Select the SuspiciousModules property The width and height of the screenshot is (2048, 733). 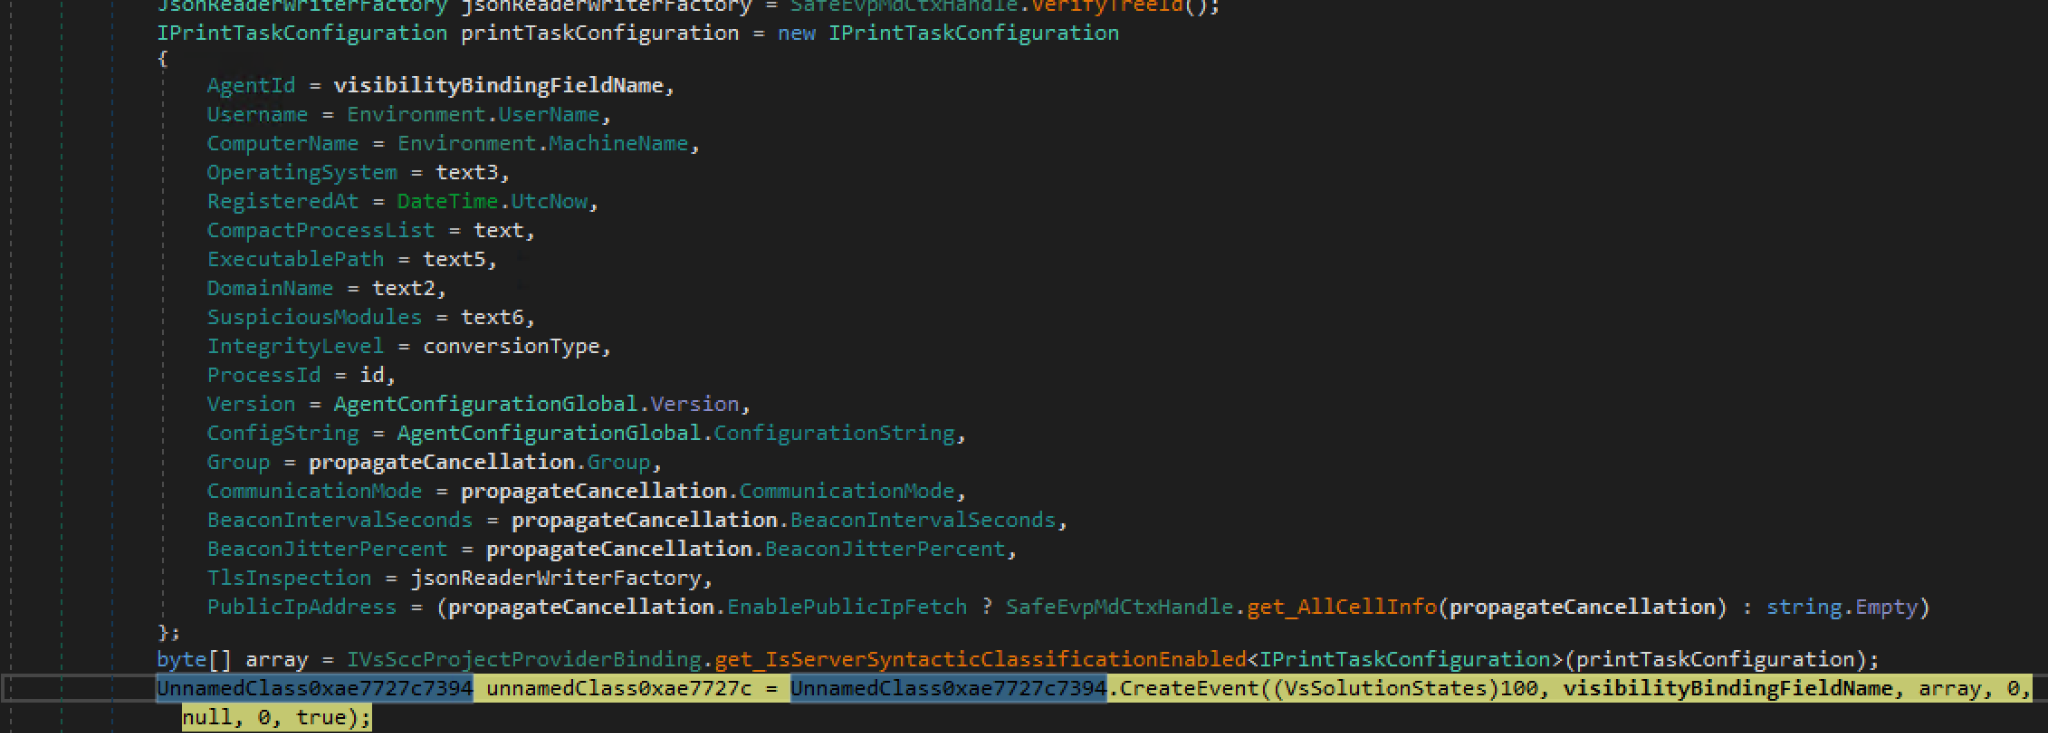pyautogui.click(x=314, y=318)
